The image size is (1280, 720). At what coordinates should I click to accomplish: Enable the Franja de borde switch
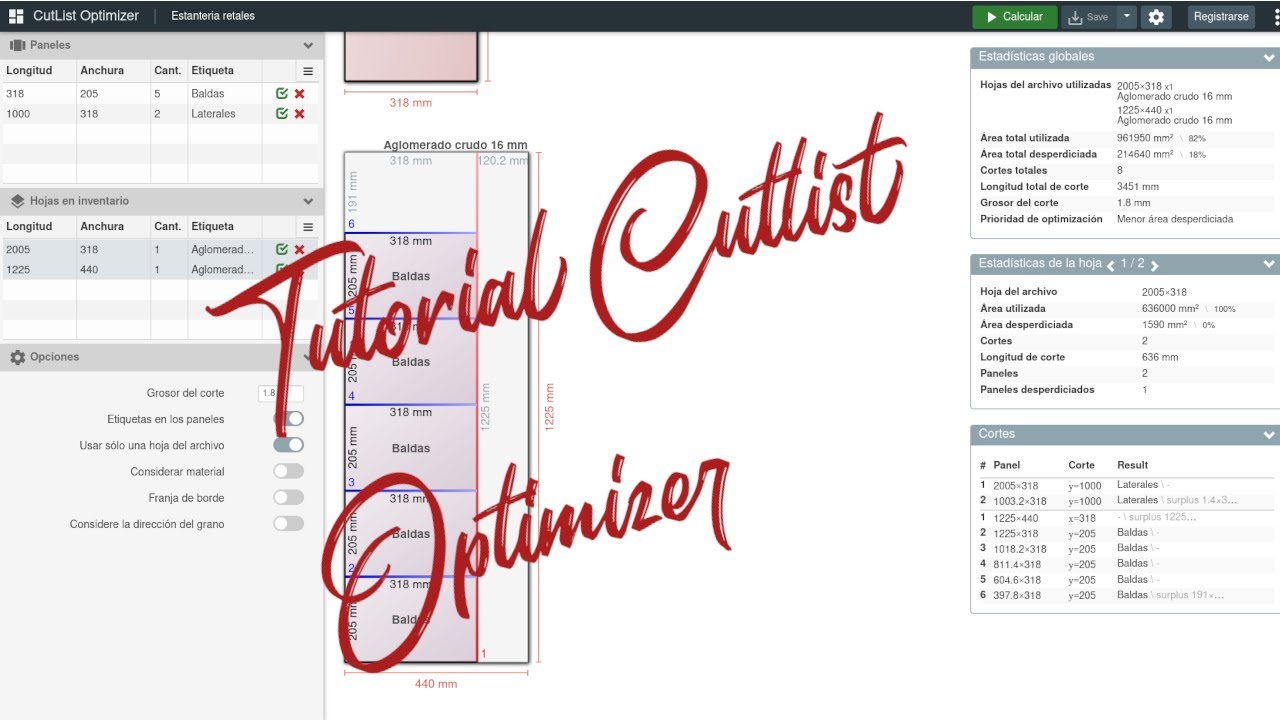[x=288, y=497]
